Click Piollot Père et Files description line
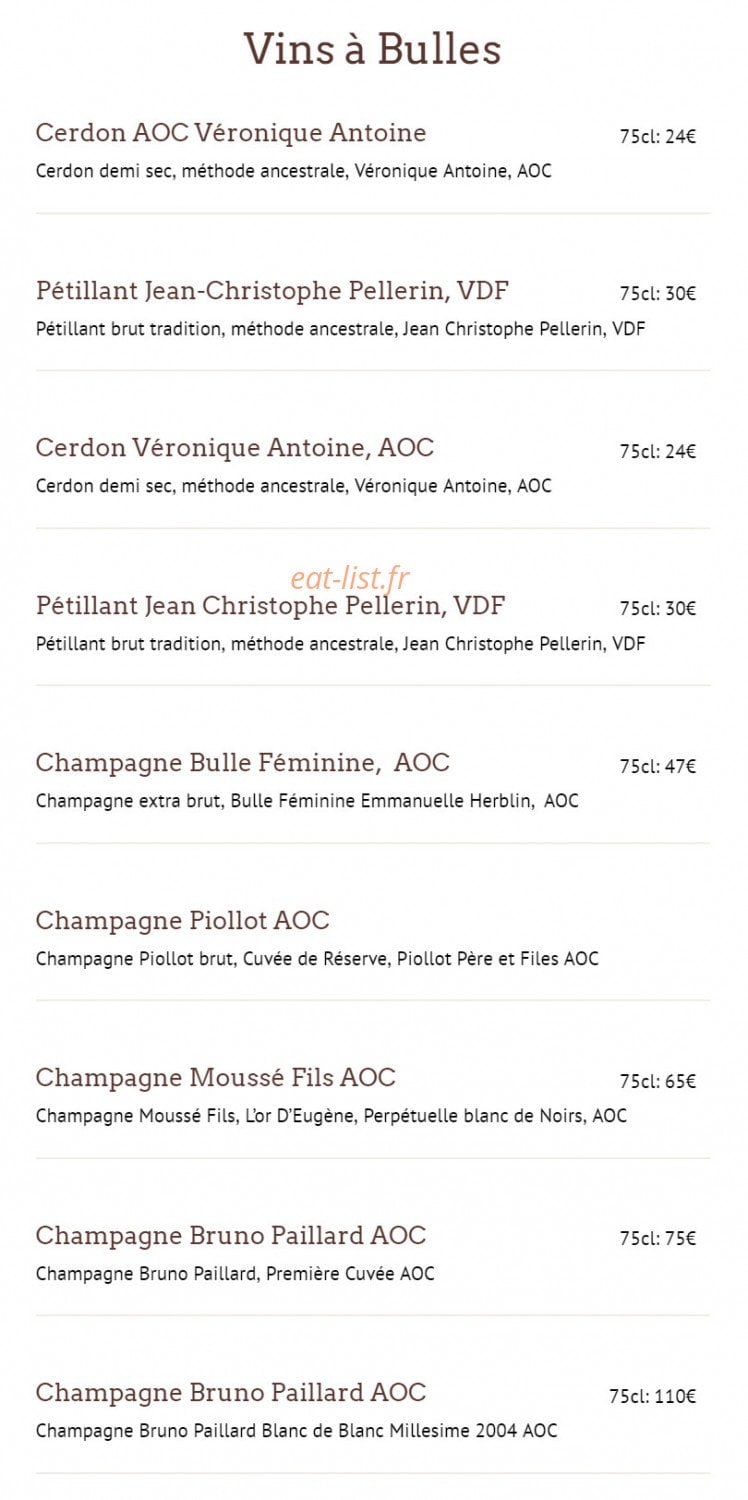748x1500 pixels. (317, 959)
